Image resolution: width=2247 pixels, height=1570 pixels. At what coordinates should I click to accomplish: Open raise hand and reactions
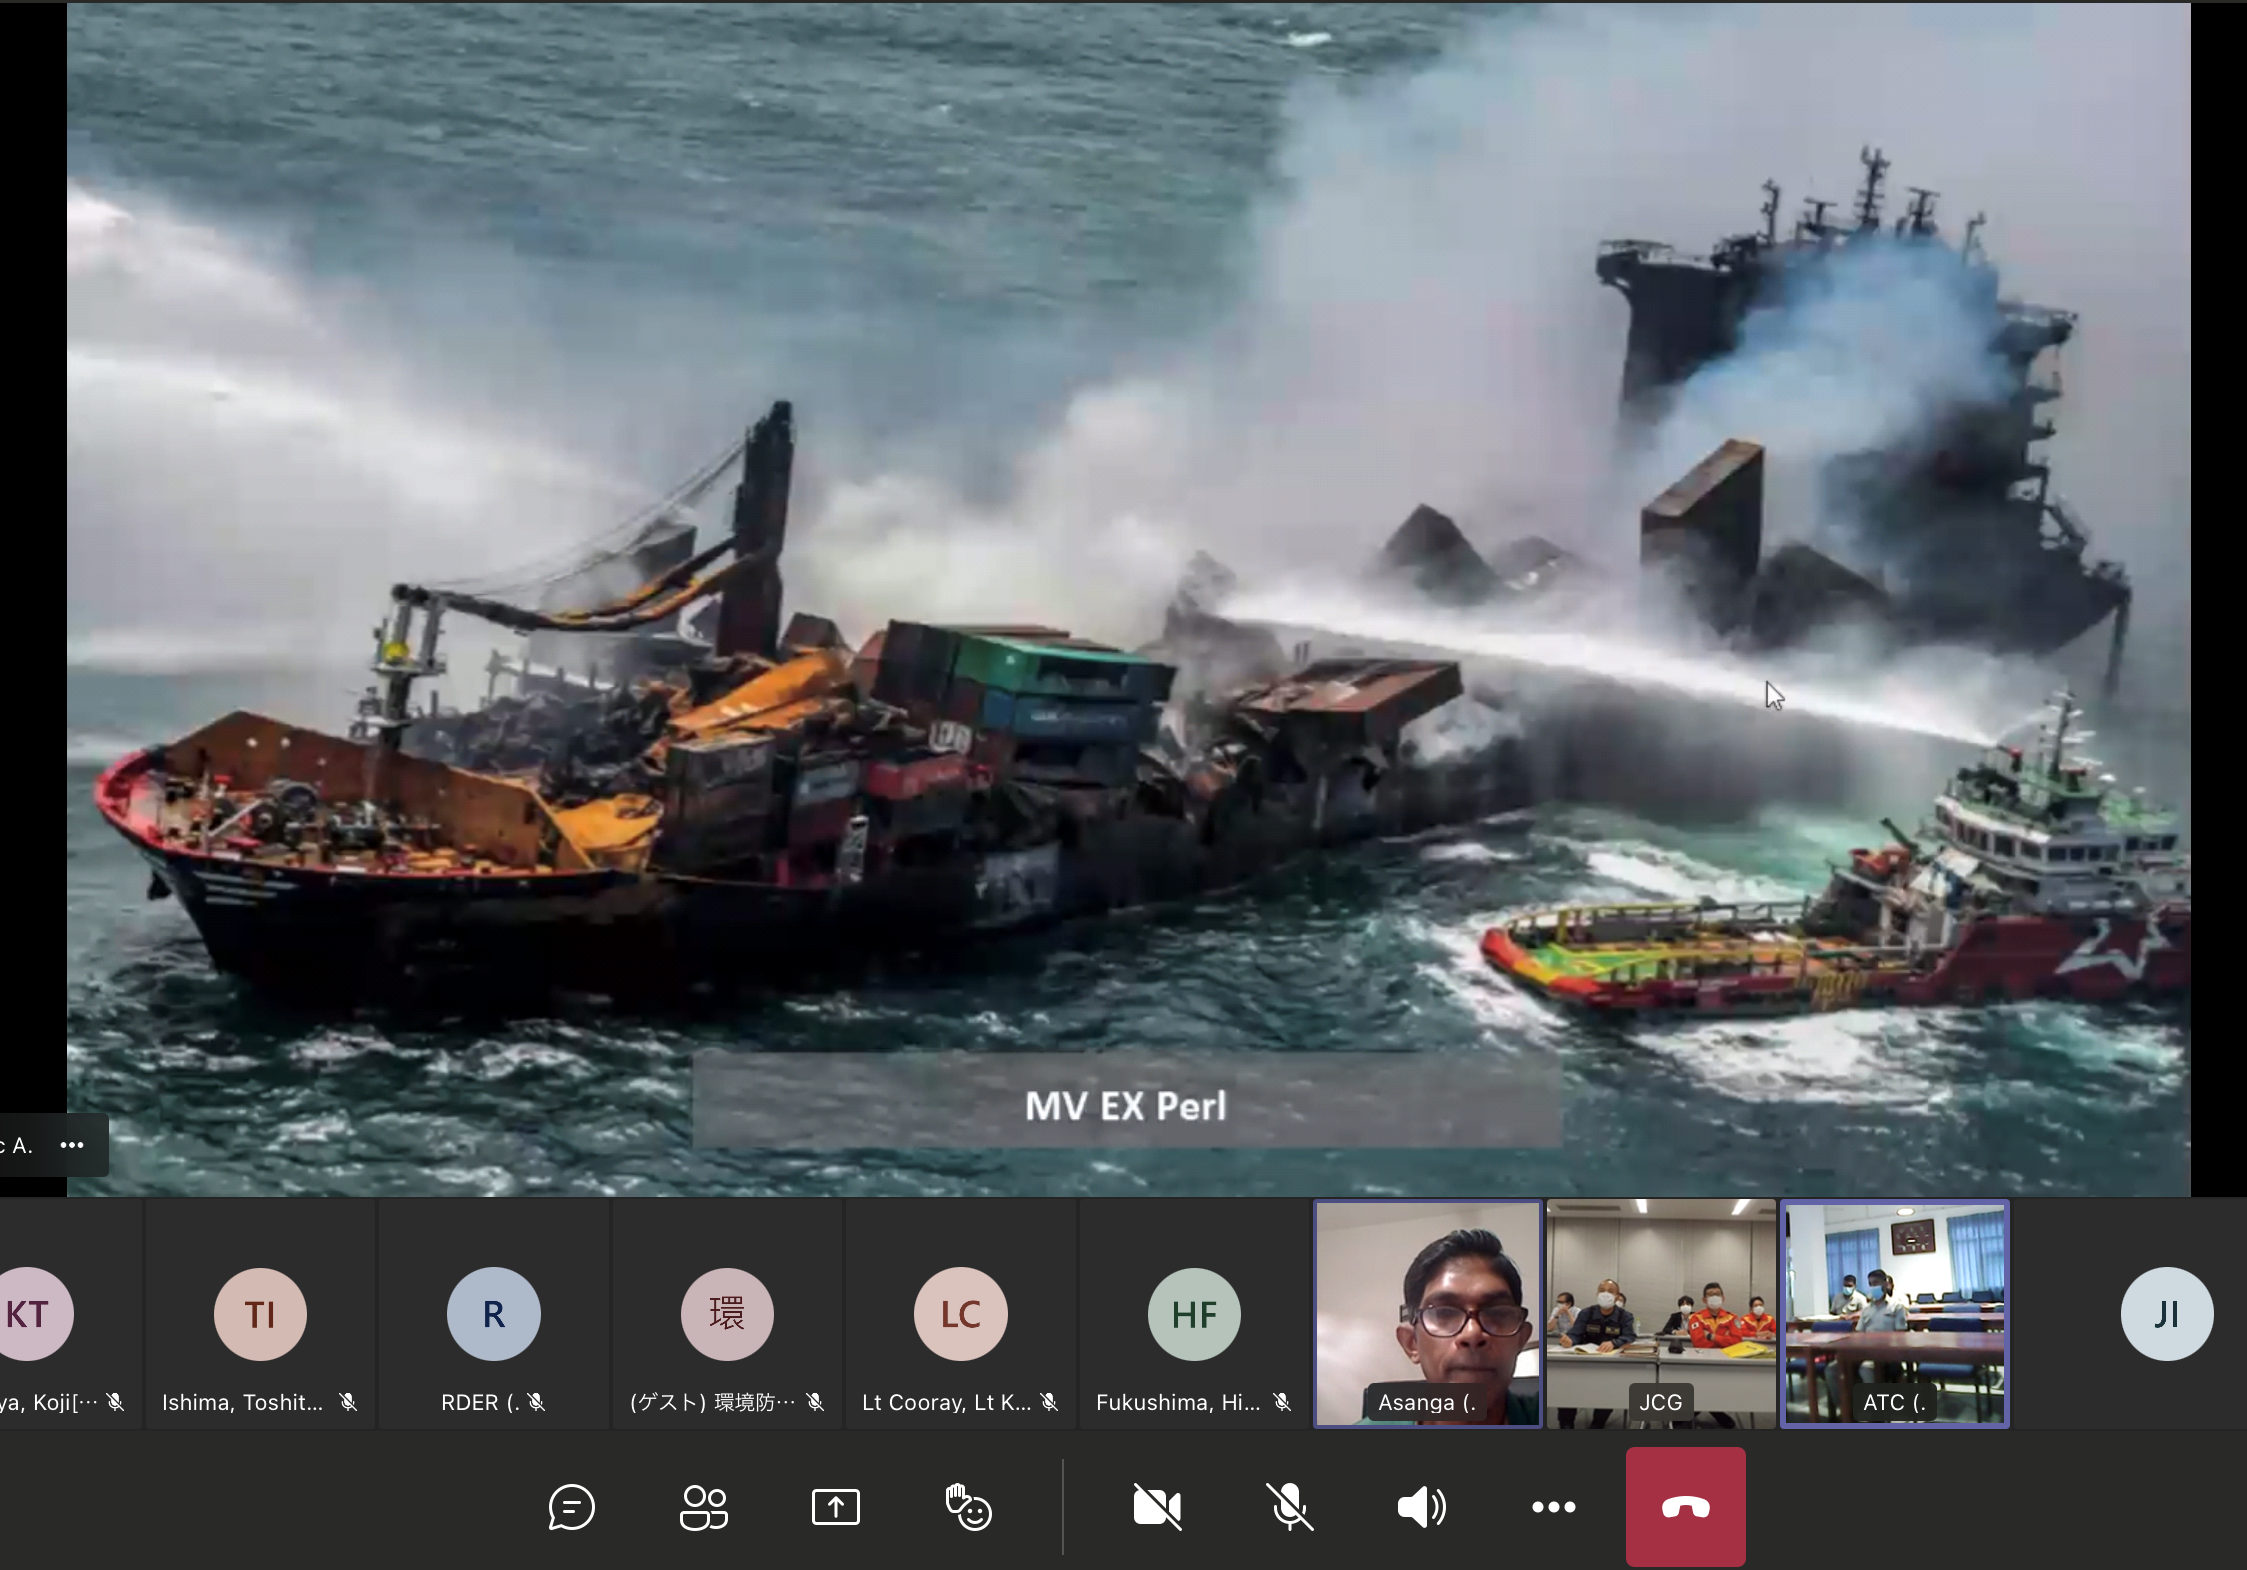(968, 1507)
